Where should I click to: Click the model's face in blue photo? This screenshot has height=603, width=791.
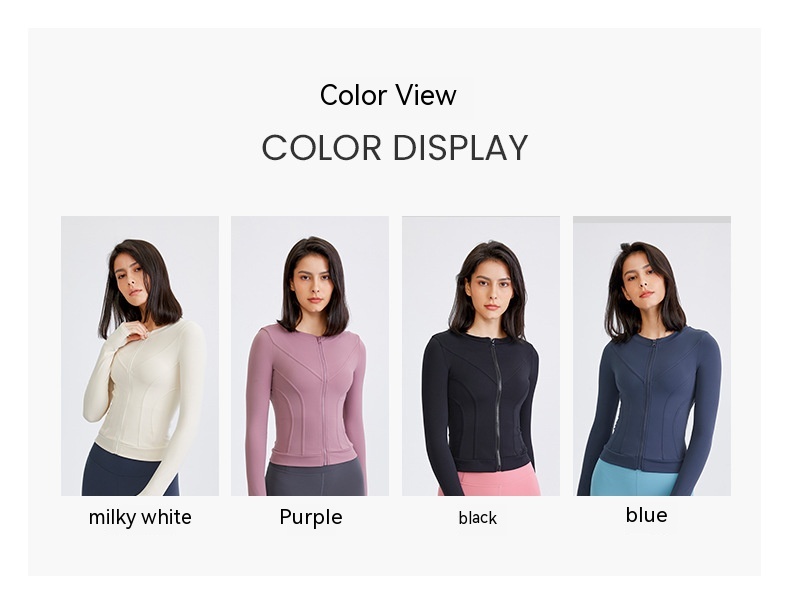[x=645, y=282]
